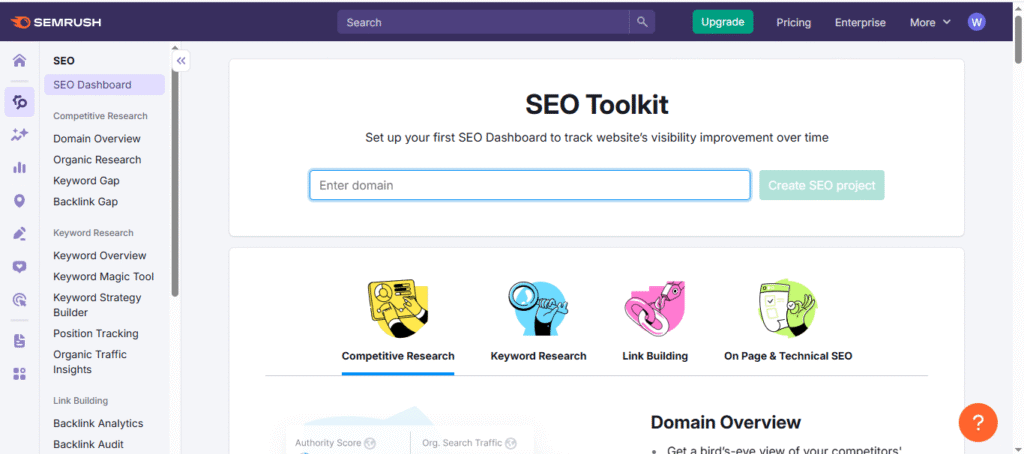
Task: Click the search magnifier button
Action: point(642,22)
